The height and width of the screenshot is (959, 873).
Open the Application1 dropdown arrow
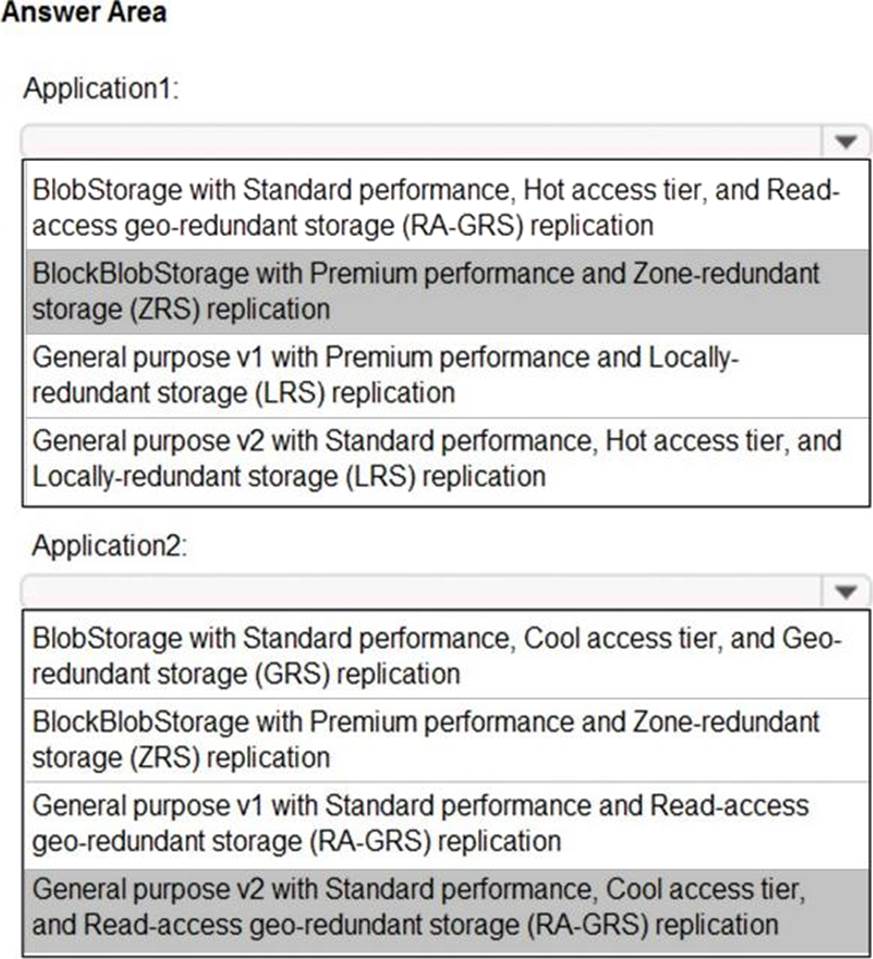point(846,142)
